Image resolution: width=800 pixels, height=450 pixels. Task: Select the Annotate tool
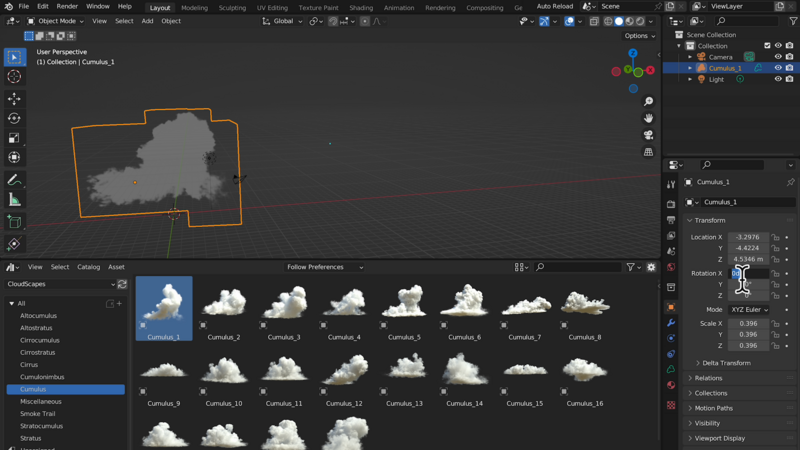[x=14, y=180]
